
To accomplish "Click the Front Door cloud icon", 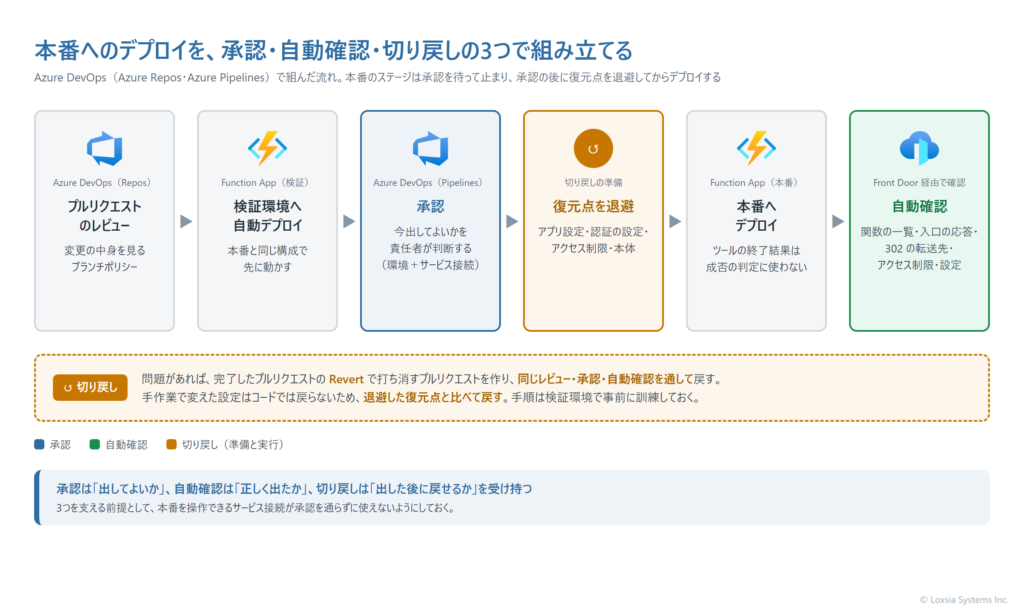I will 919,148.
